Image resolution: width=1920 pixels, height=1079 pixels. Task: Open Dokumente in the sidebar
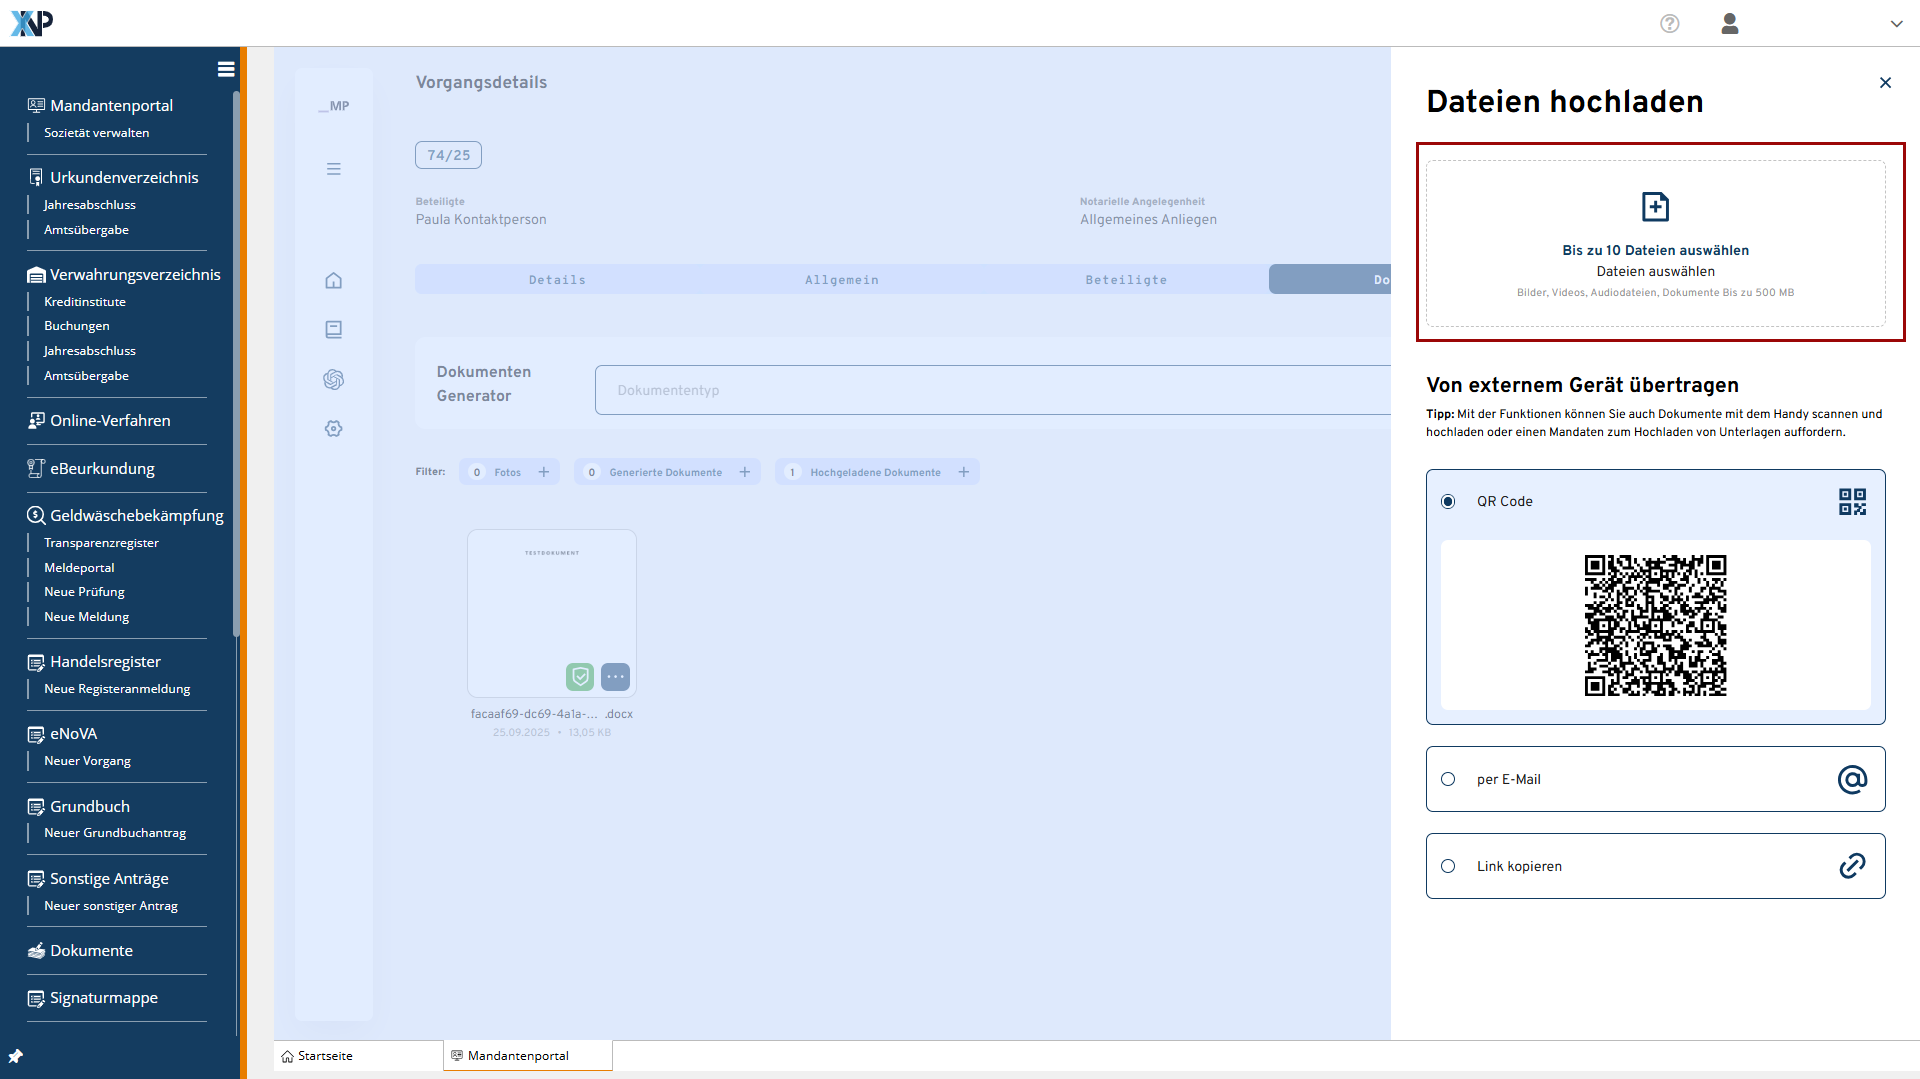click(91, 950)
